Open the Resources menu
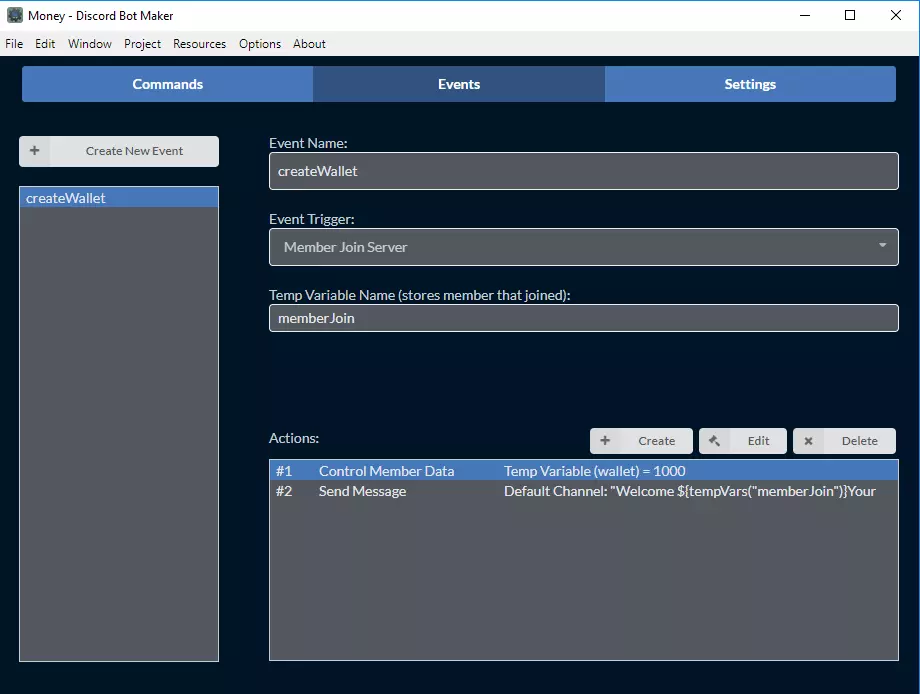Image resolution: width=920 pixels, height=694 pixels. point(199,44)
